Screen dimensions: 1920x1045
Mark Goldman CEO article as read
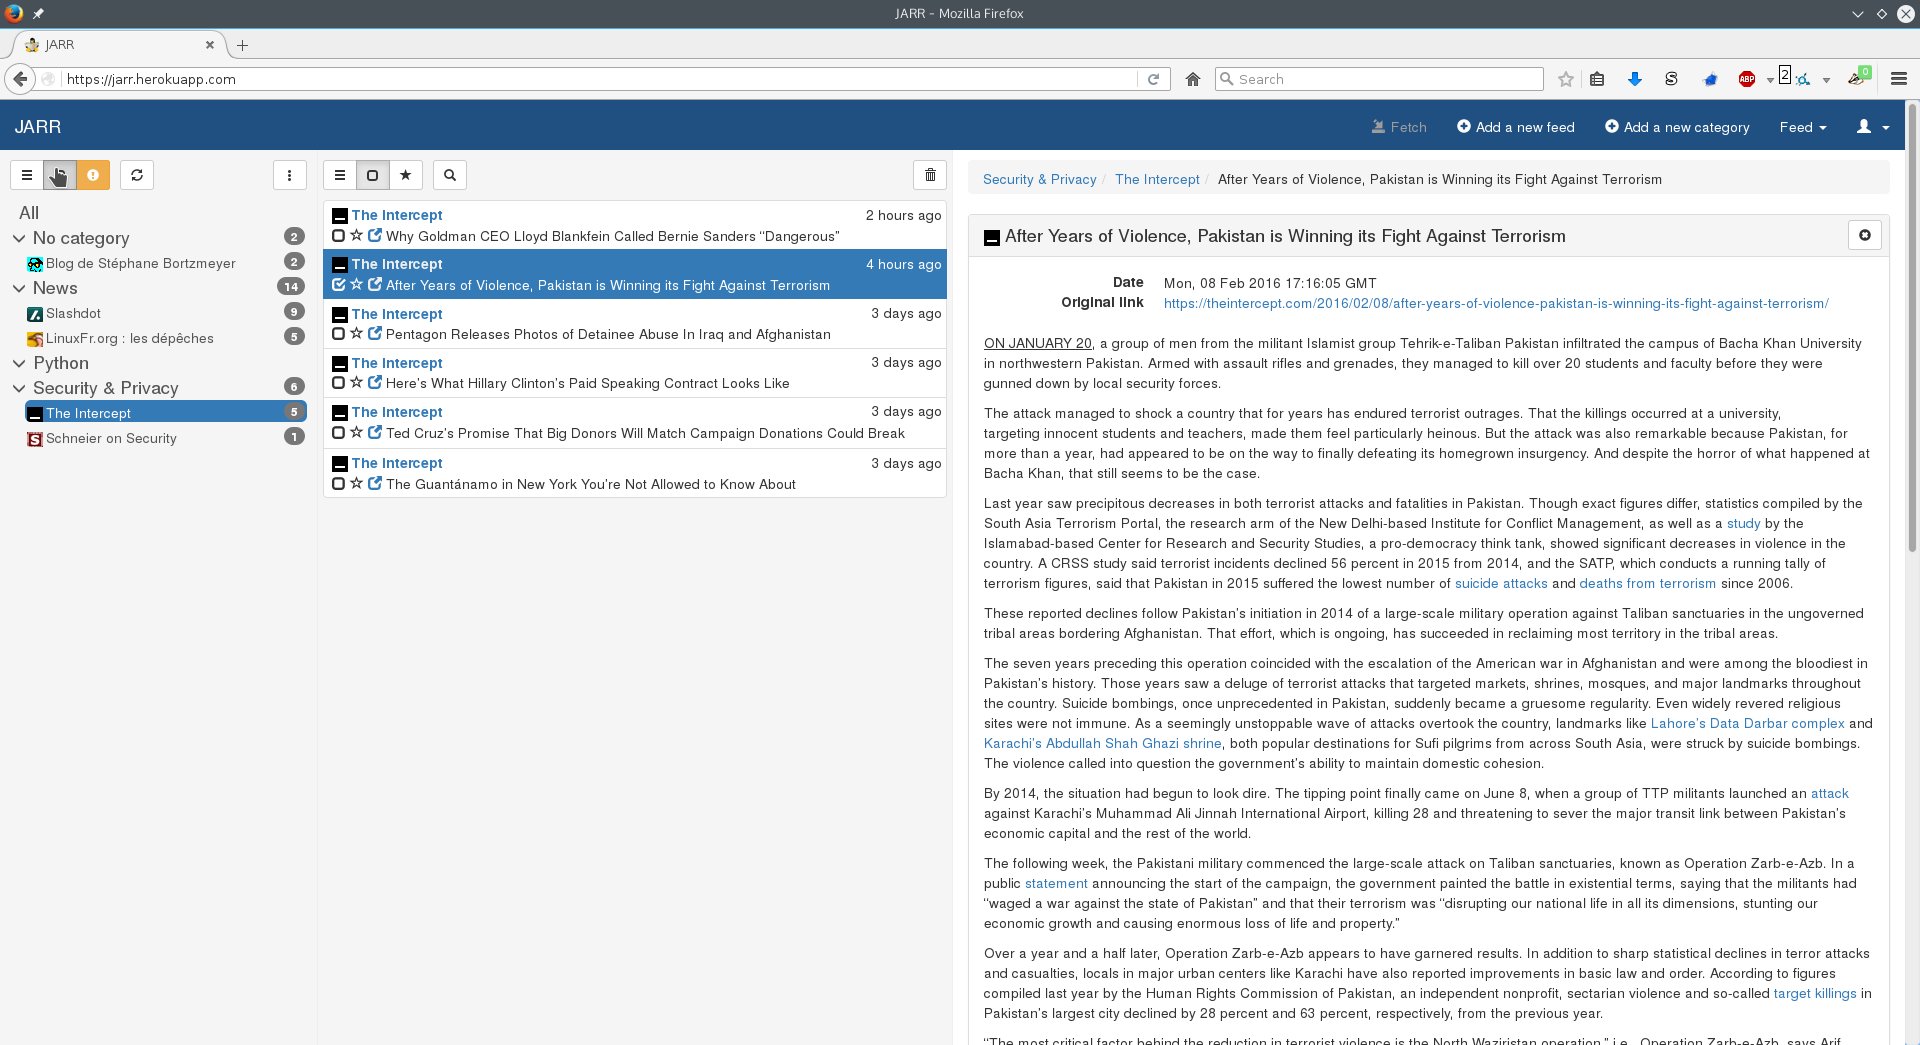[338, 236]
